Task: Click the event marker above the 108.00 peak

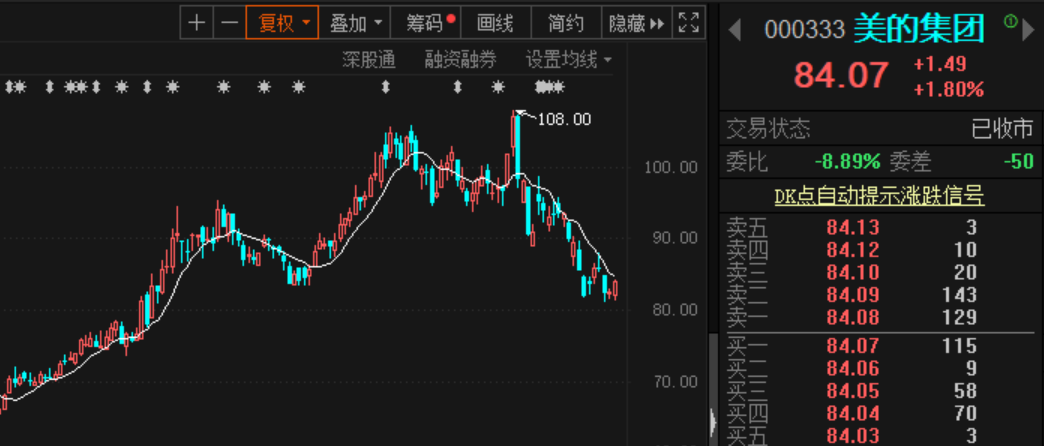Action: point(498,88)
